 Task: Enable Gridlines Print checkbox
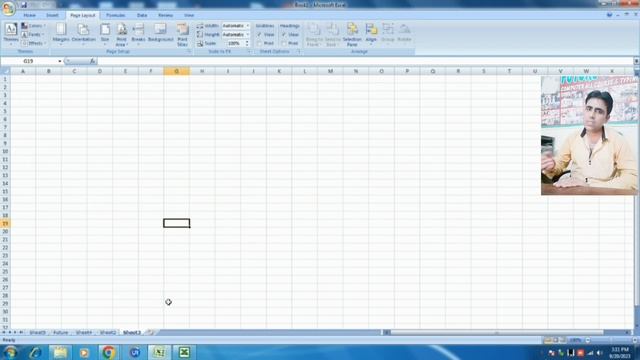pos(259,43)
